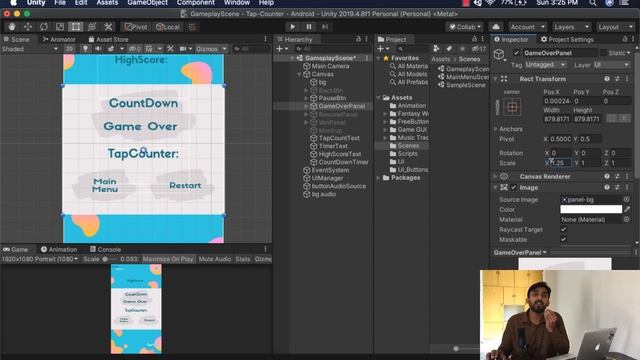Switch to the Asset Store tab

[x=109, y=40]
